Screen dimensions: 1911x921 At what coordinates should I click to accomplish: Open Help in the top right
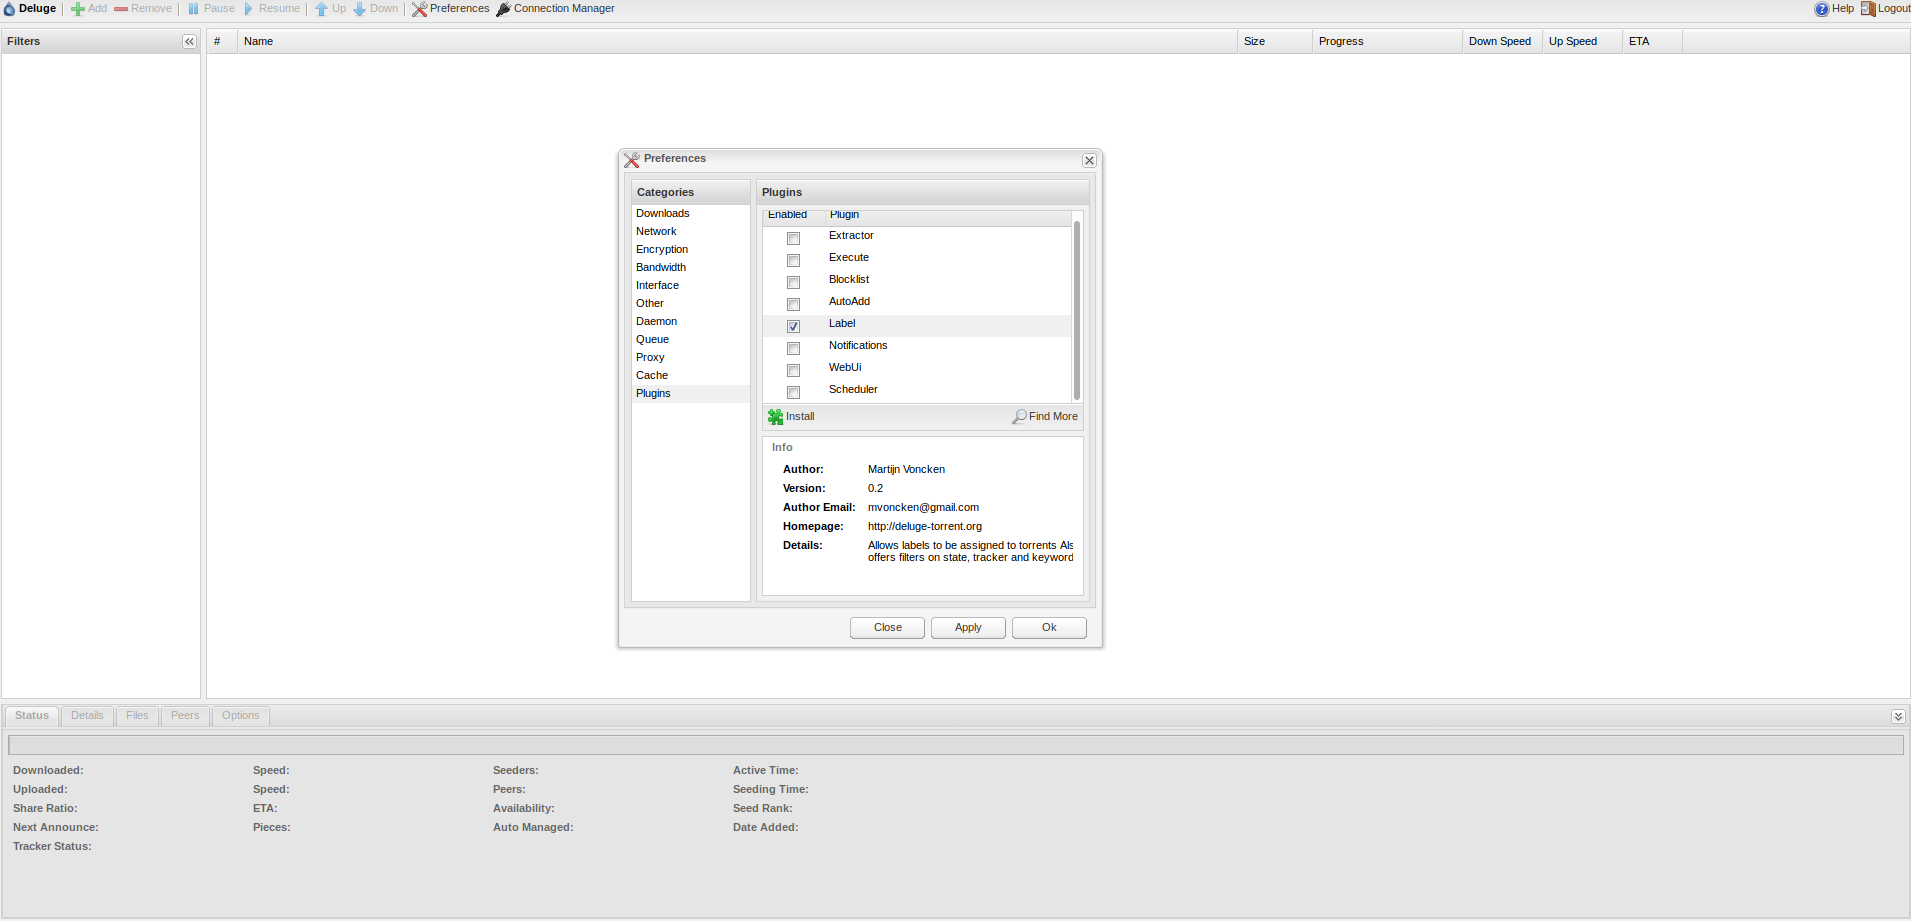coord(1834,9)
